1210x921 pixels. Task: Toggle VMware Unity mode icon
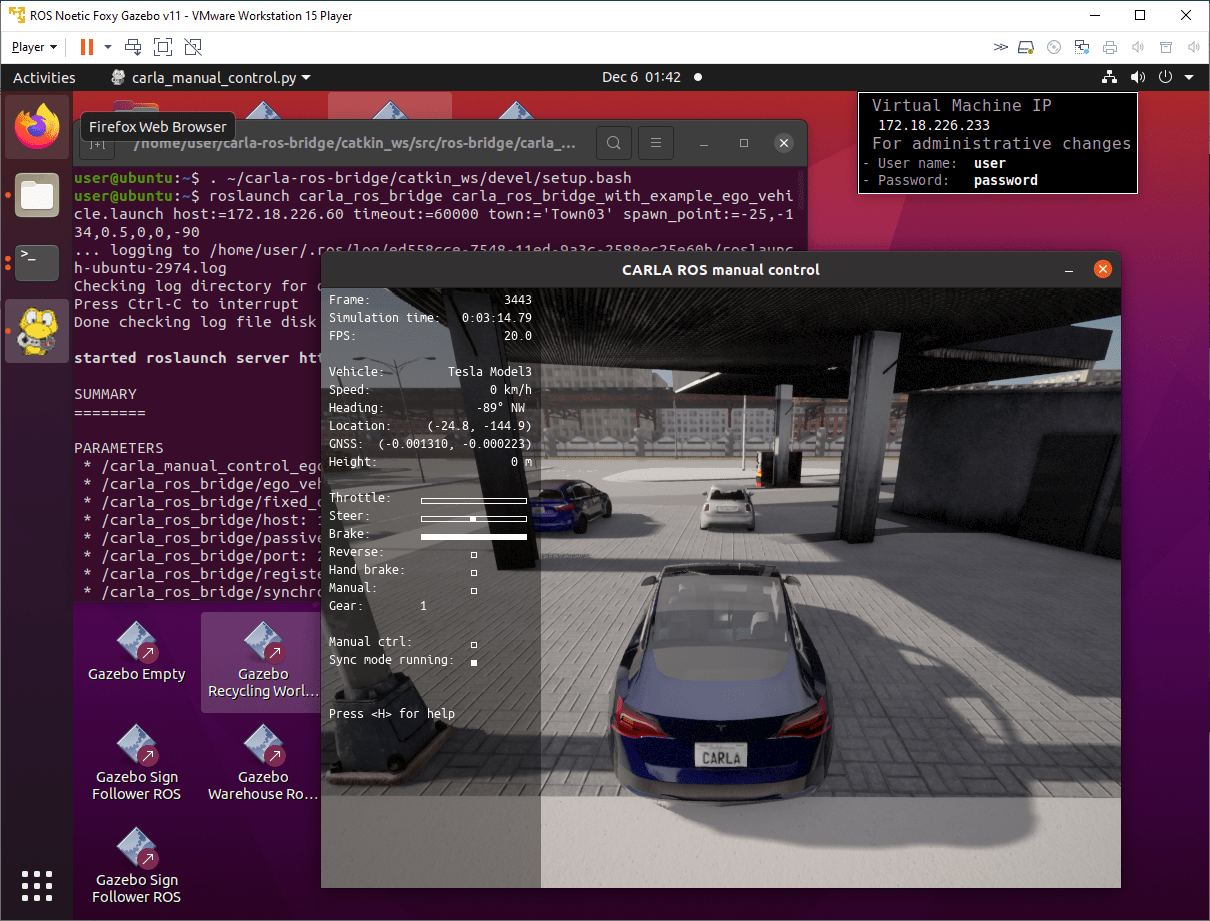(x=193, y=47)
